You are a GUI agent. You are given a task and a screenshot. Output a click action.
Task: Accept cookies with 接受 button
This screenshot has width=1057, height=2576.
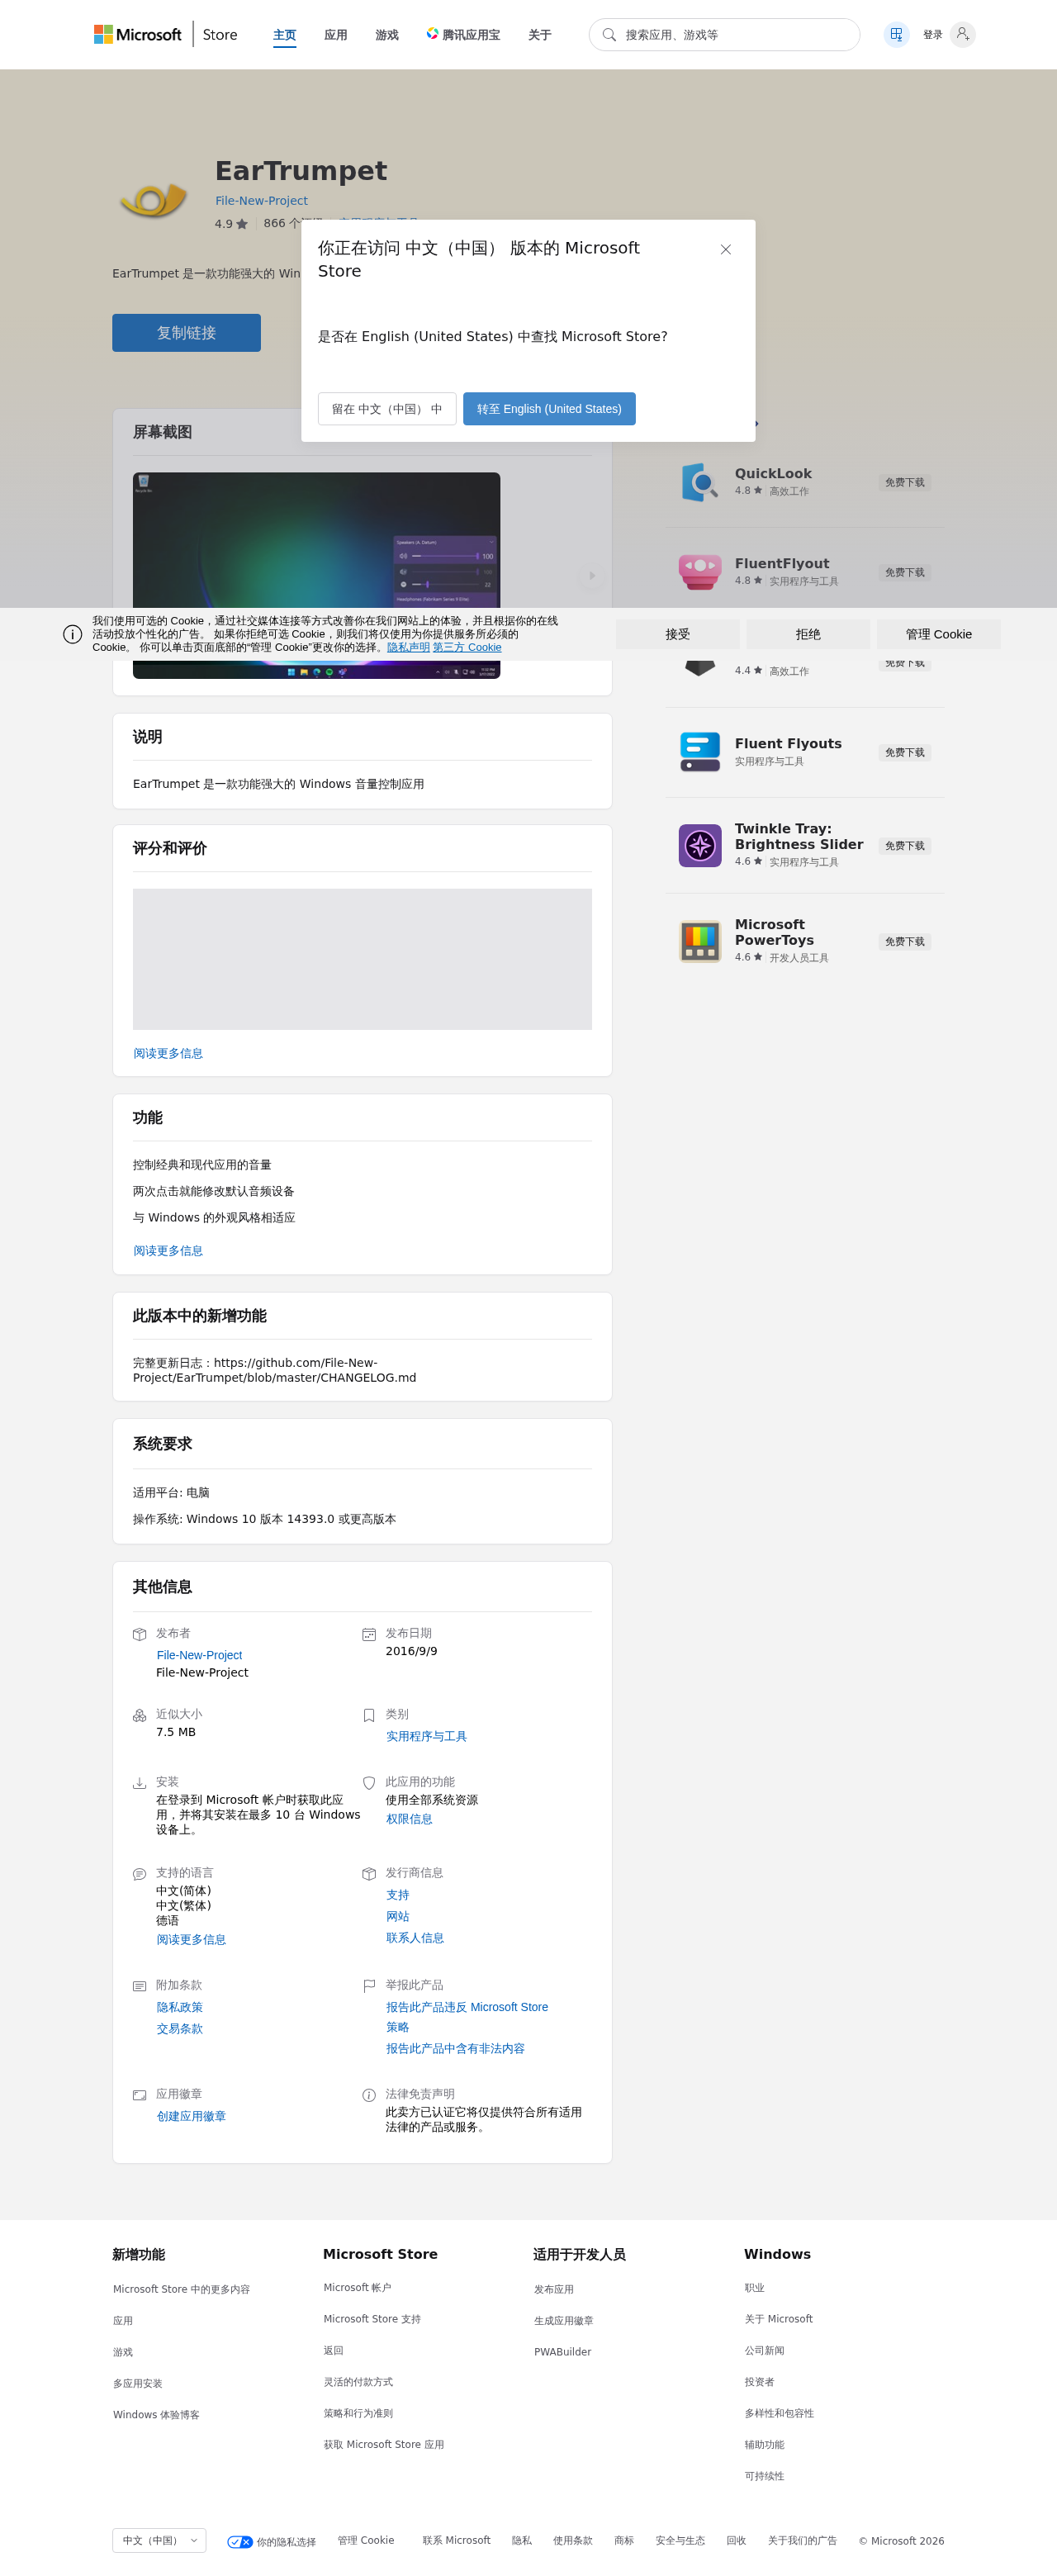point(678,634)
